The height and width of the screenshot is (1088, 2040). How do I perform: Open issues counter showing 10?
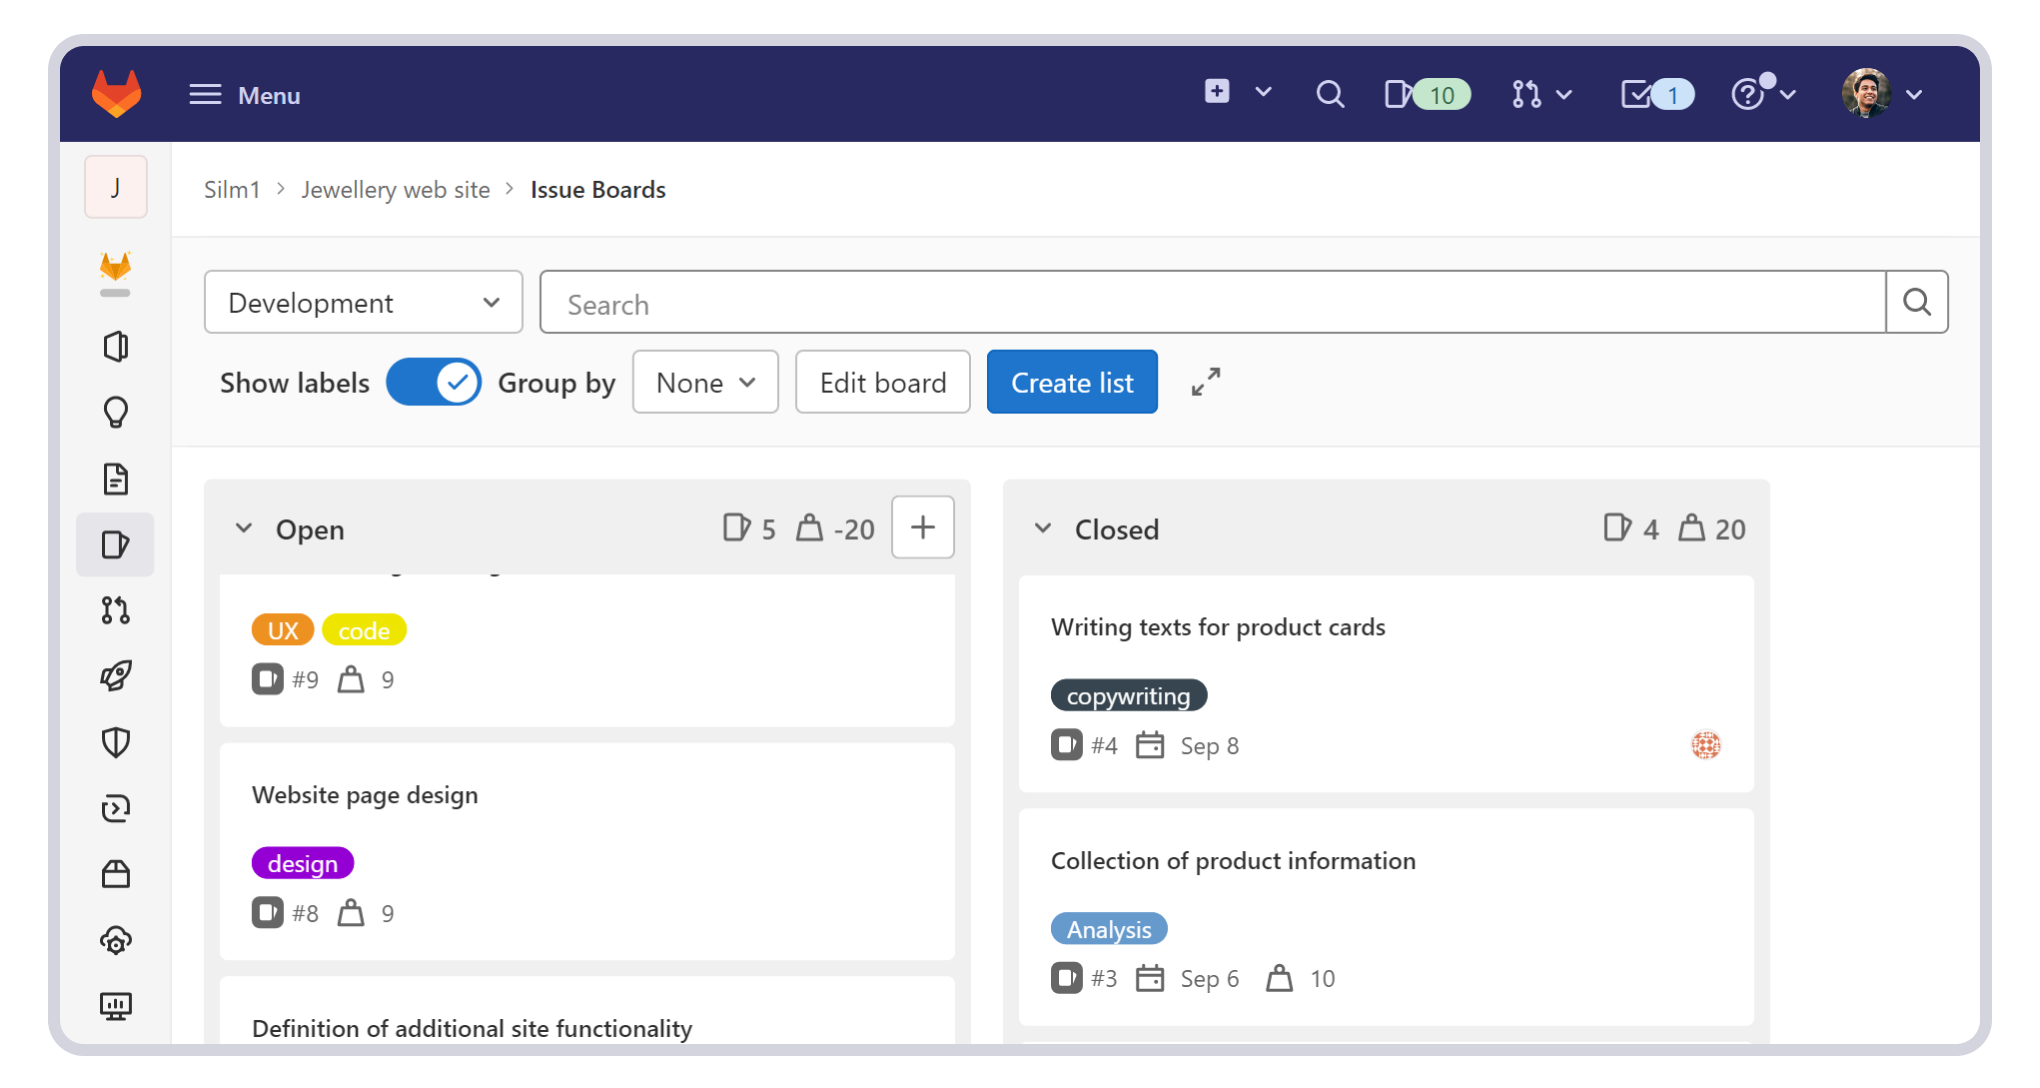(1427, 94)
